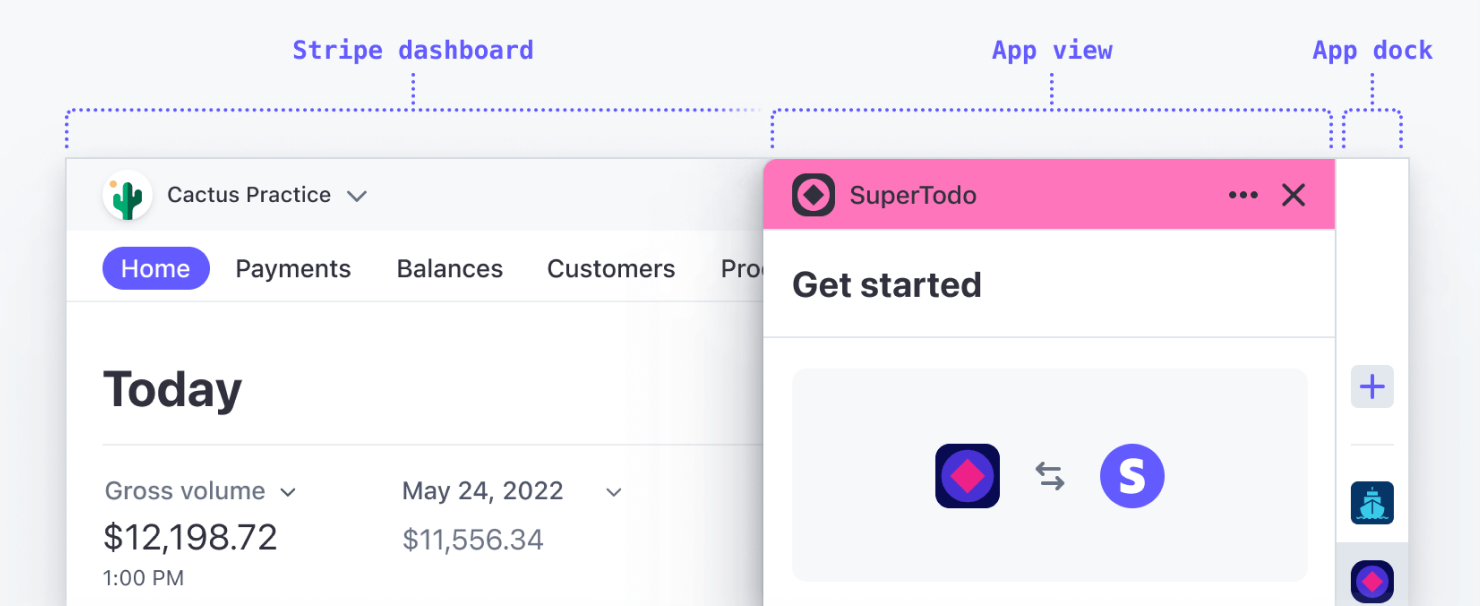Select the Home tab
The width and height of the screenshot is (1480, 606).
click(156, 269)
